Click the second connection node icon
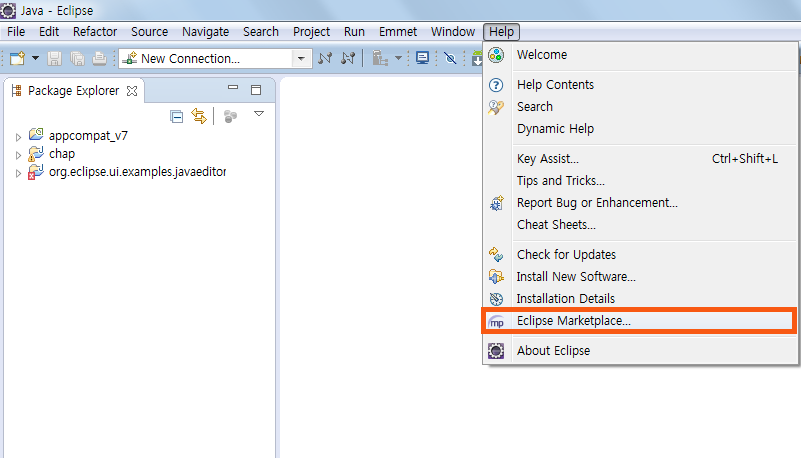801x458 pixels. 348,58
